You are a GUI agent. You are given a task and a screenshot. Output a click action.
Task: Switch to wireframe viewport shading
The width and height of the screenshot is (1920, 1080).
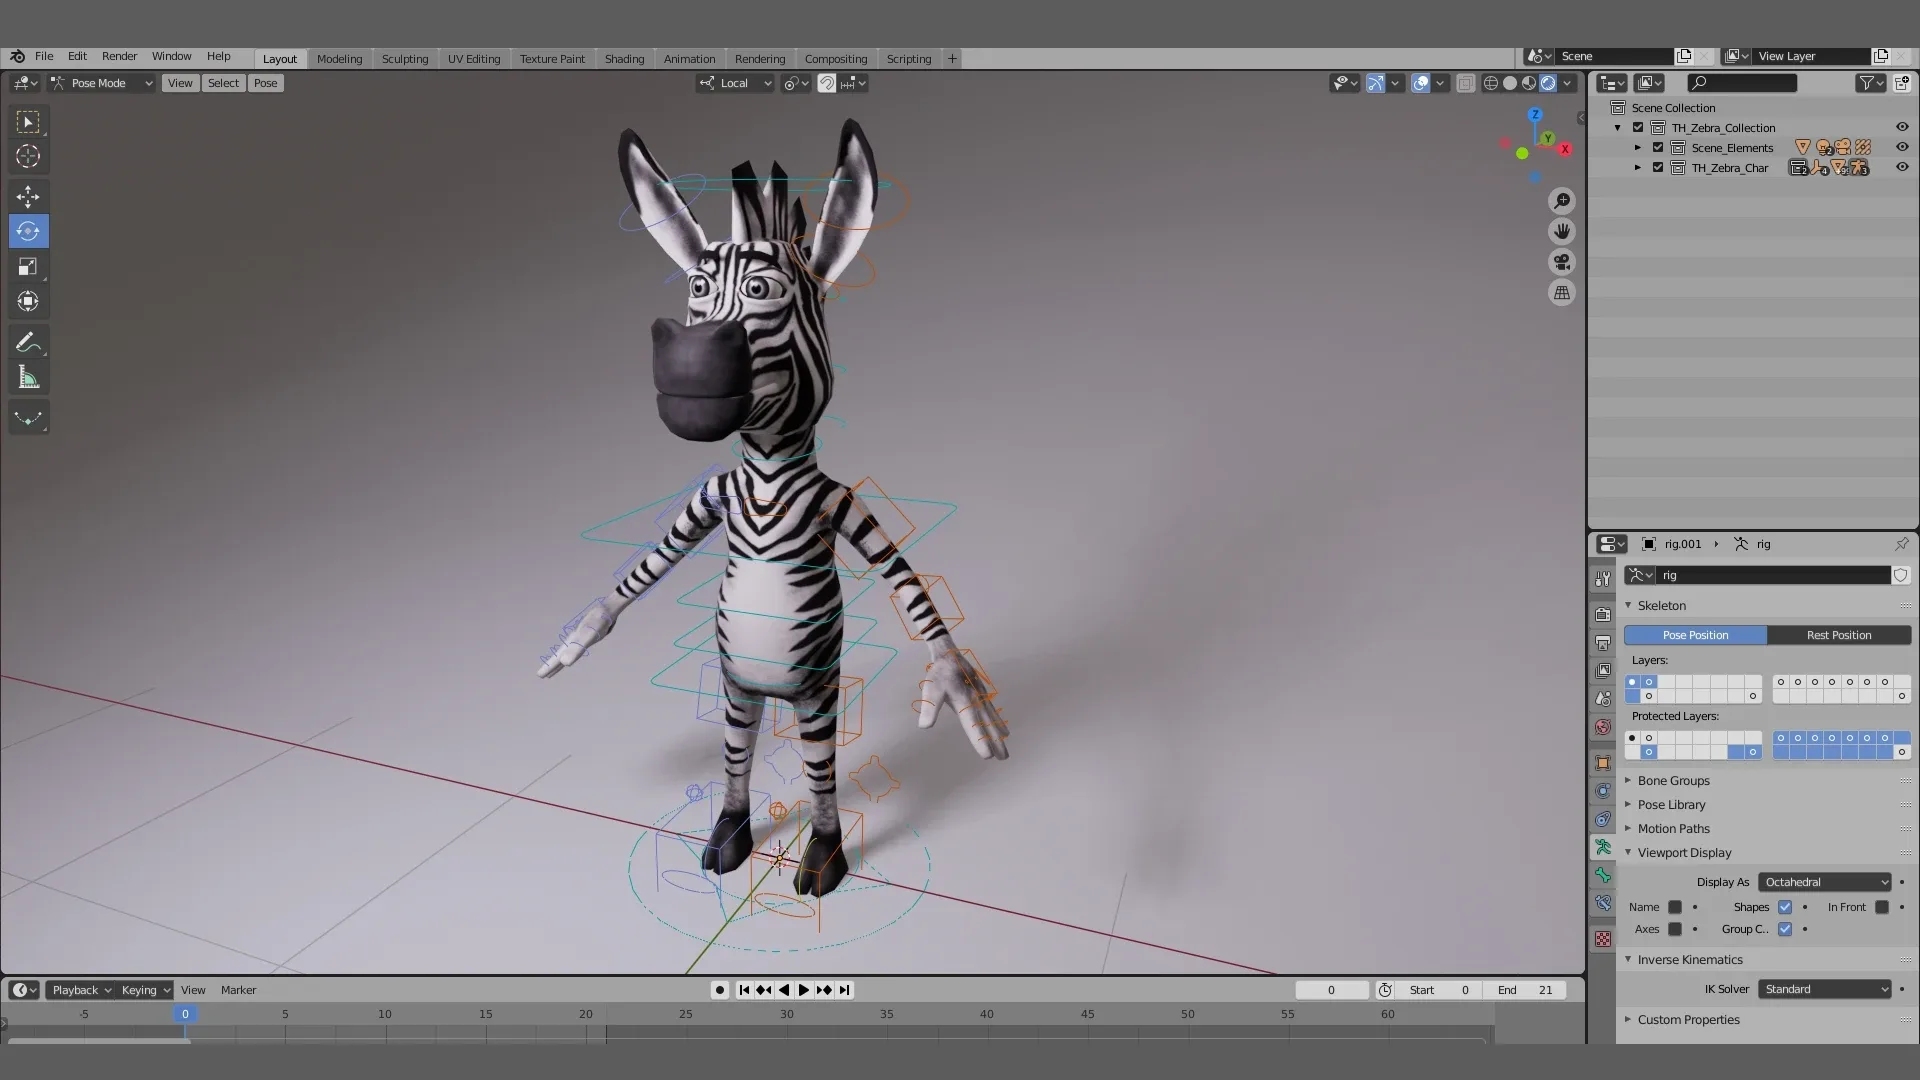pyautogui.click(x=1491, y=83)
